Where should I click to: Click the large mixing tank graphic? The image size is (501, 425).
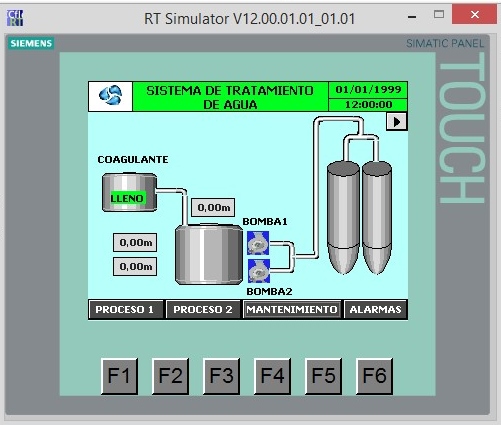click(209, 255)
